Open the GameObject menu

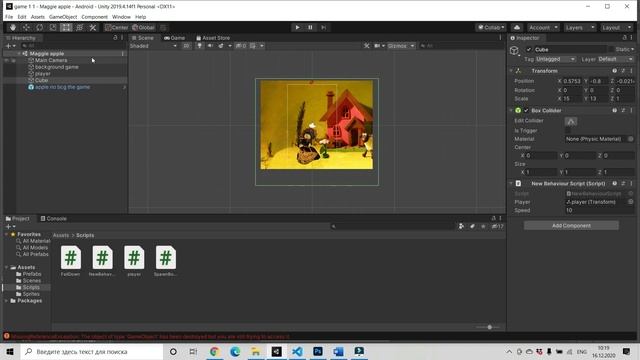click(x=63, y=17)
